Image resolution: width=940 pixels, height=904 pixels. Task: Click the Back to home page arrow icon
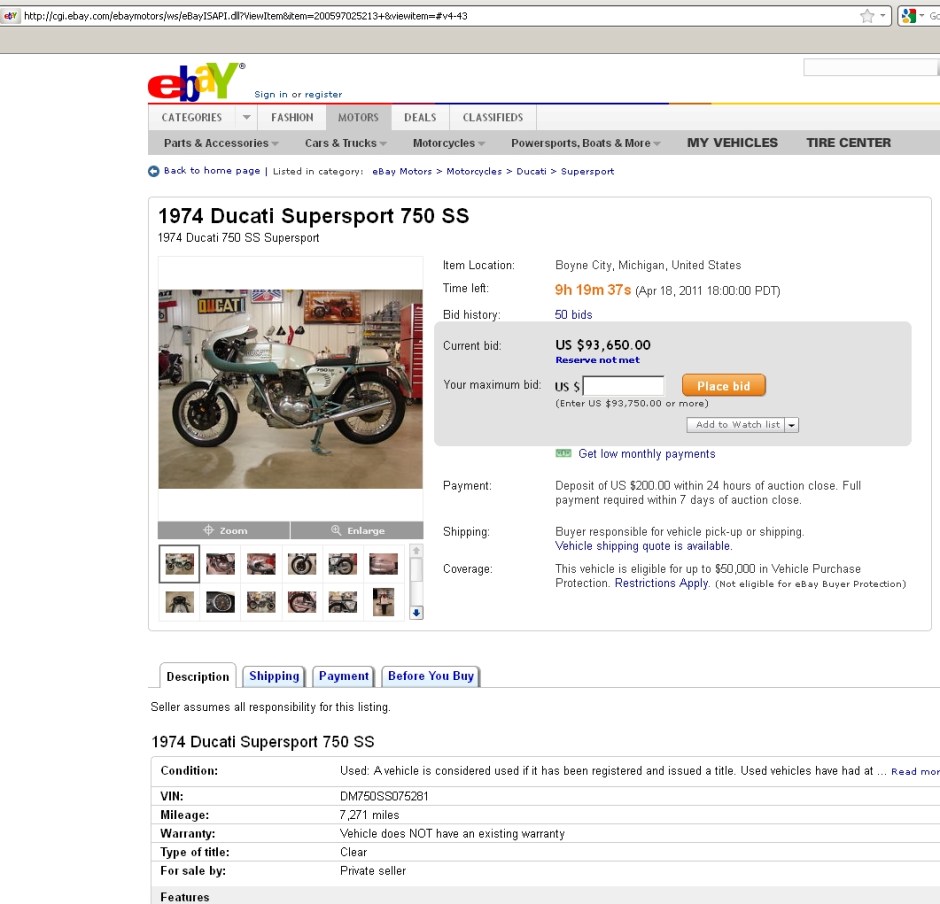[153, 171]
